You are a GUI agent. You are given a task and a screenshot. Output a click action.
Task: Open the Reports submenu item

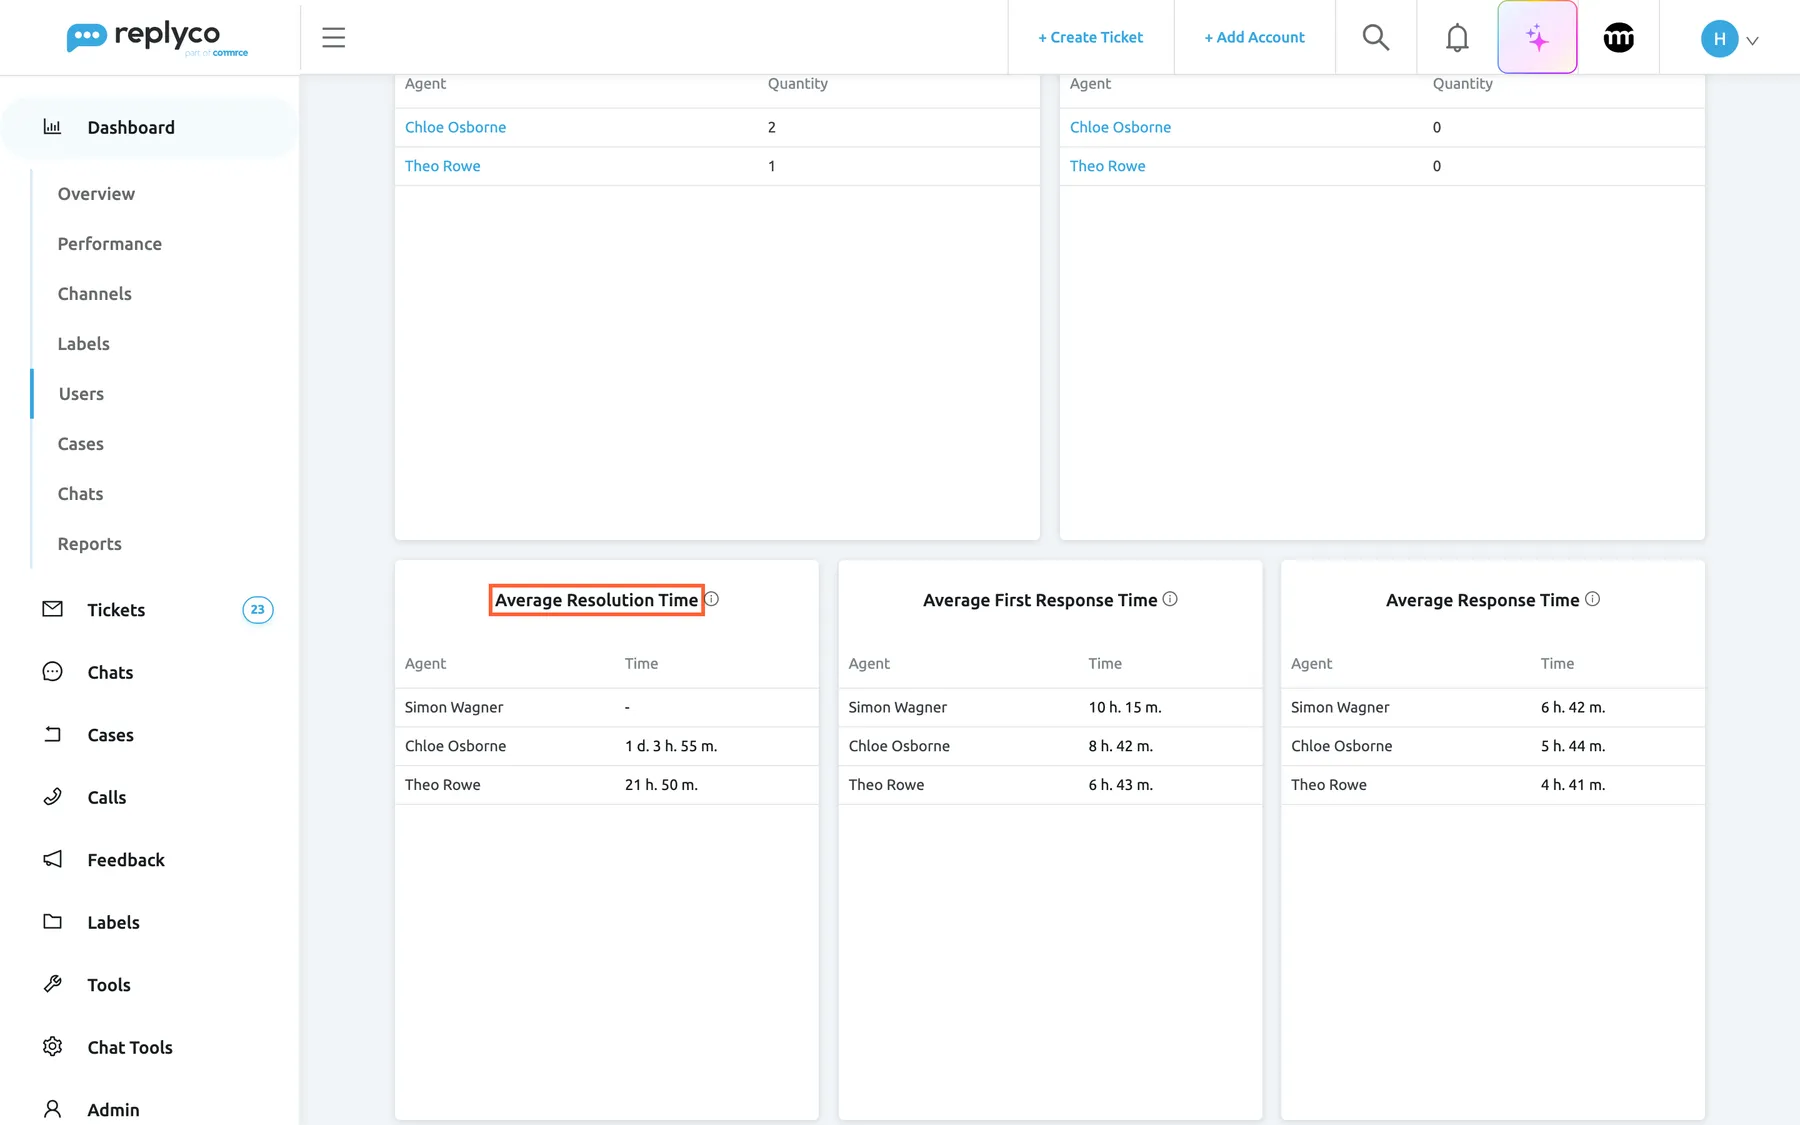tap(90, 544)
